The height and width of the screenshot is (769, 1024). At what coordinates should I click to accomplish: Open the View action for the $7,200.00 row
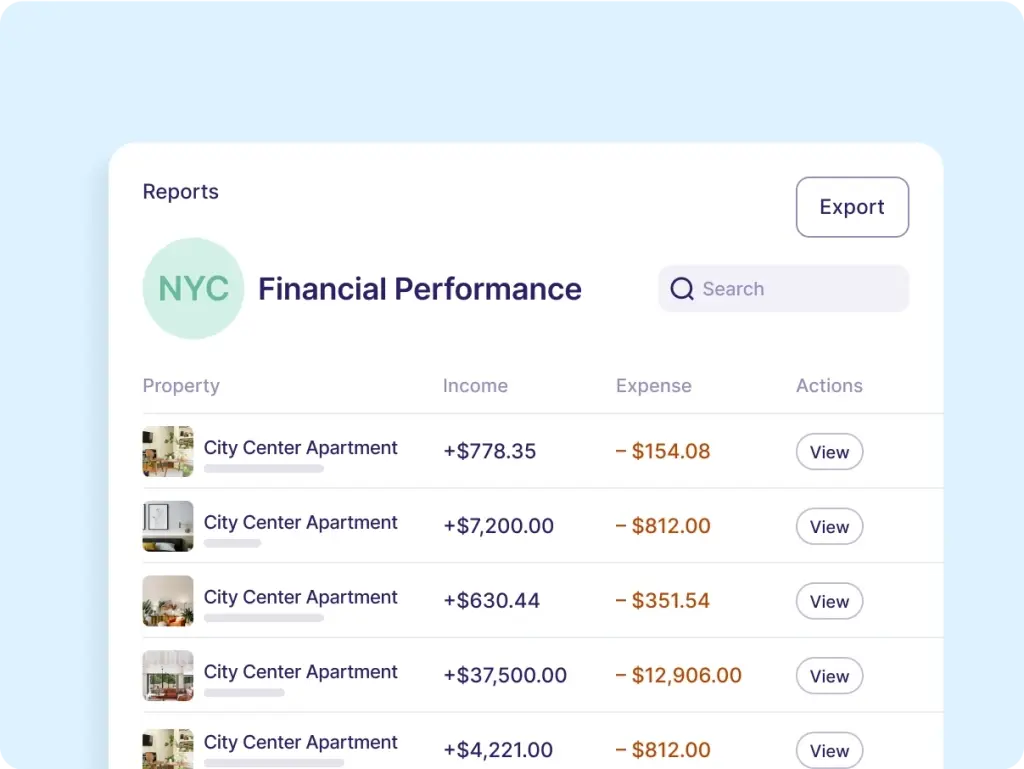point(829,526)
